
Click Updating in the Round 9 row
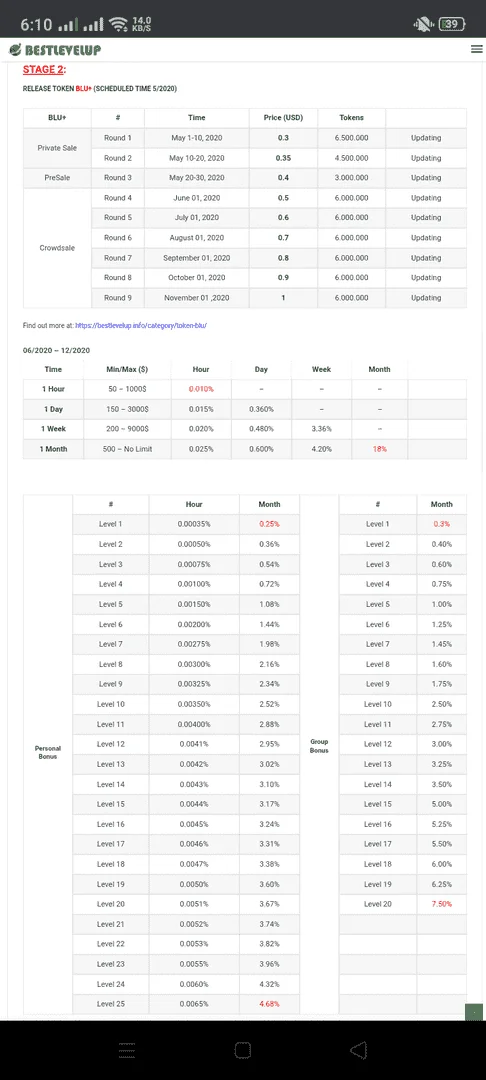[426, 298]
